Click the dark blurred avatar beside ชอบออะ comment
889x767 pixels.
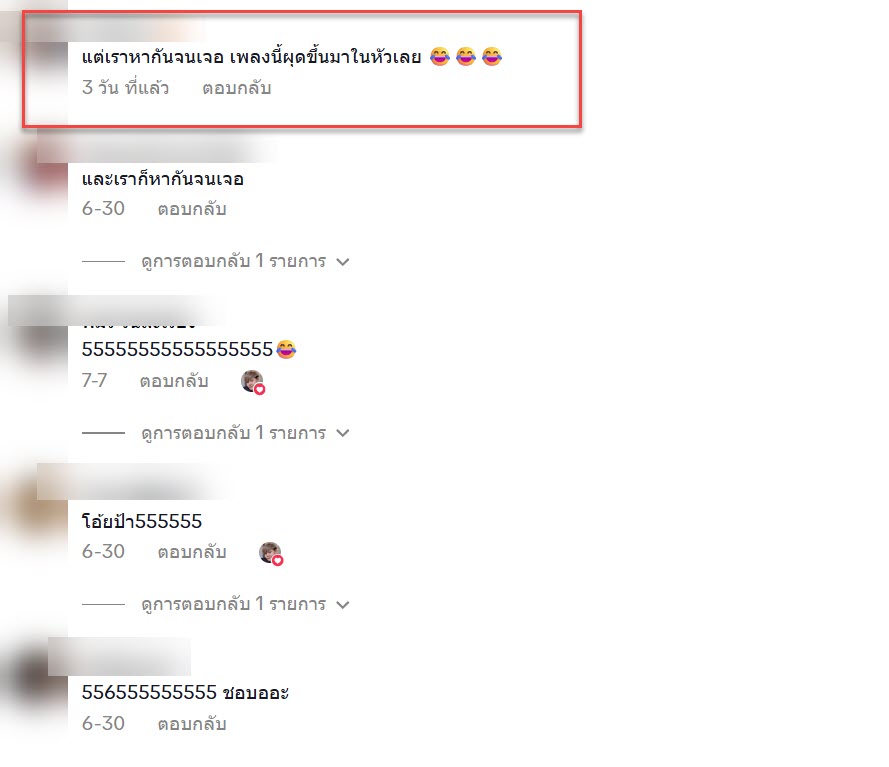click(40, 680)
